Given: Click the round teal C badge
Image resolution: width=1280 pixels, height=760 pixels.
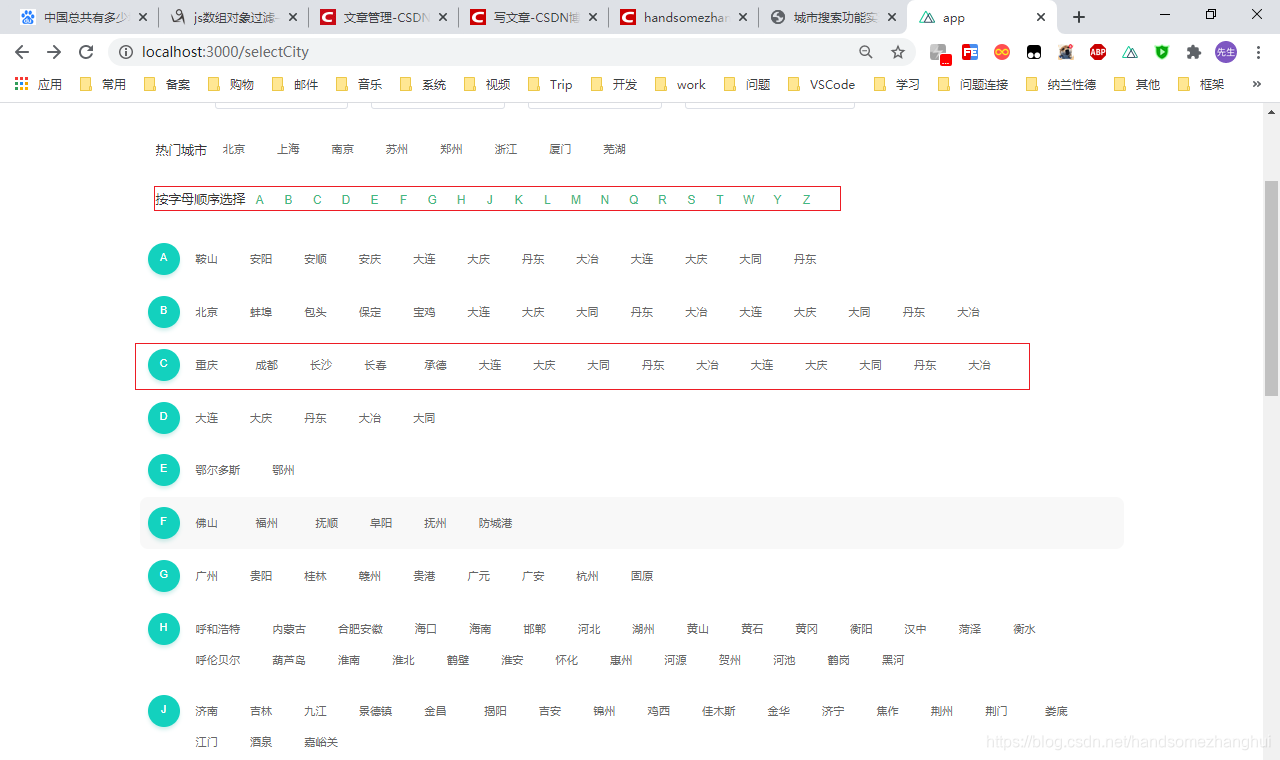Looking at the screenshot, I should click(163, 364).
